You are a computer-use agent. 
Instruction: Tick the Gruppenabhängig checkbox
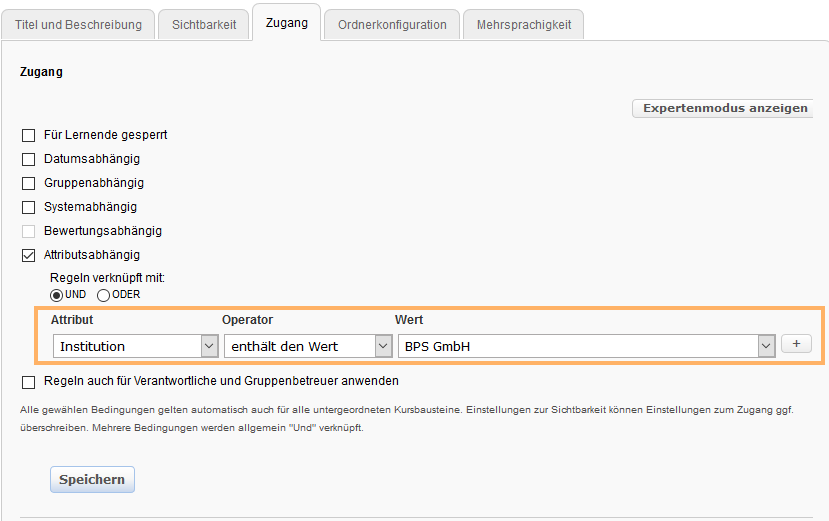(28, 183)
